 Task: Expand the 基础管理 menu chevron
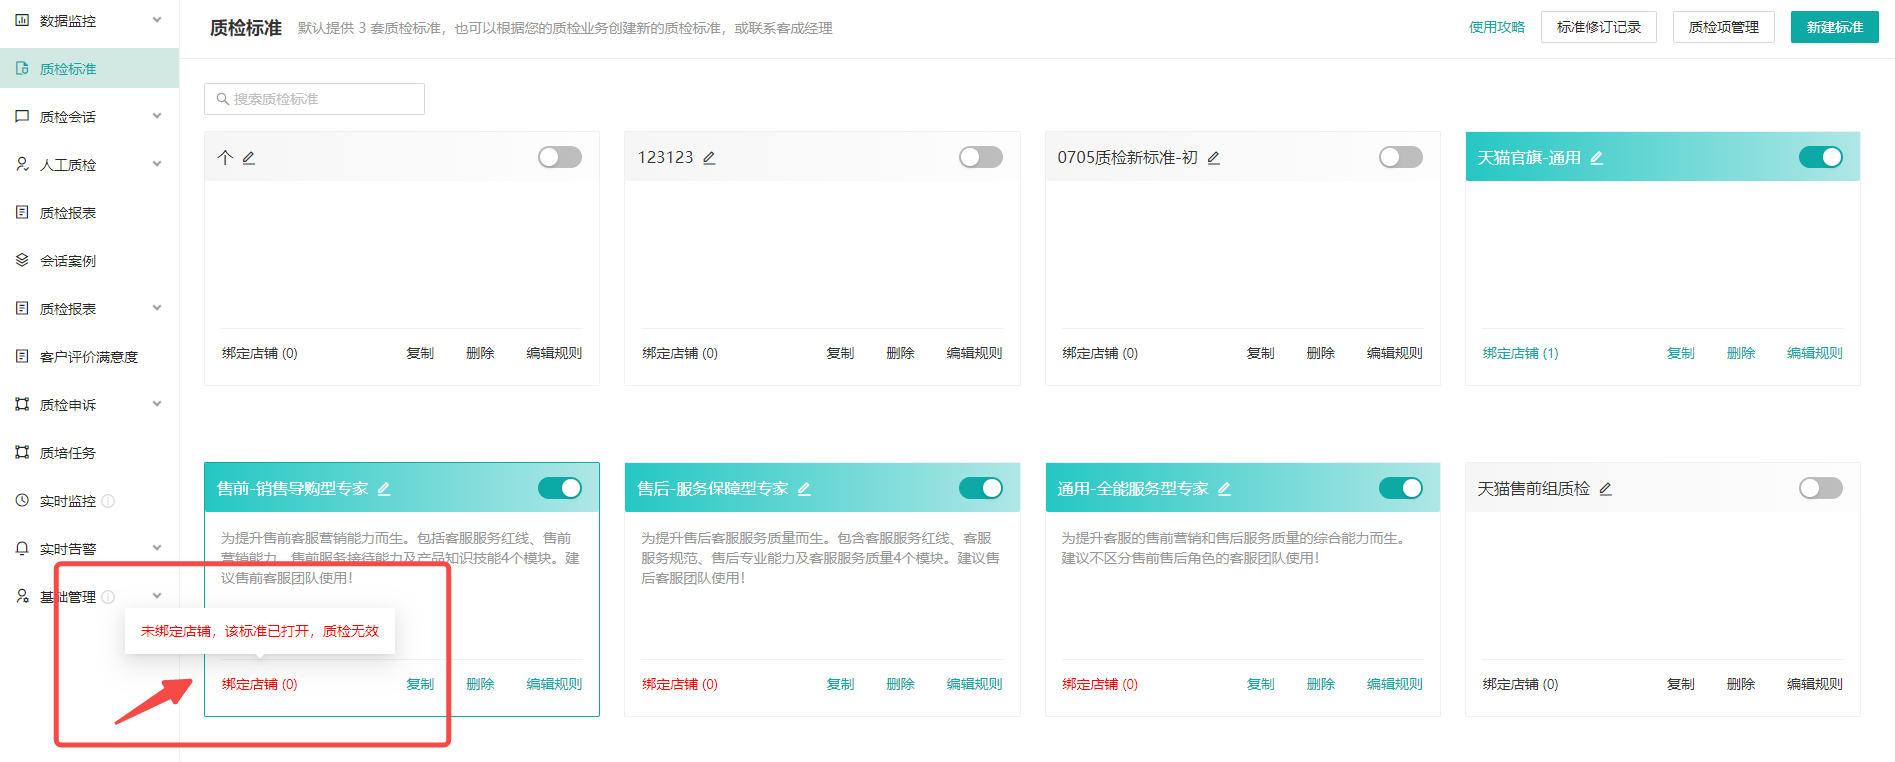[x=157, y=596]
